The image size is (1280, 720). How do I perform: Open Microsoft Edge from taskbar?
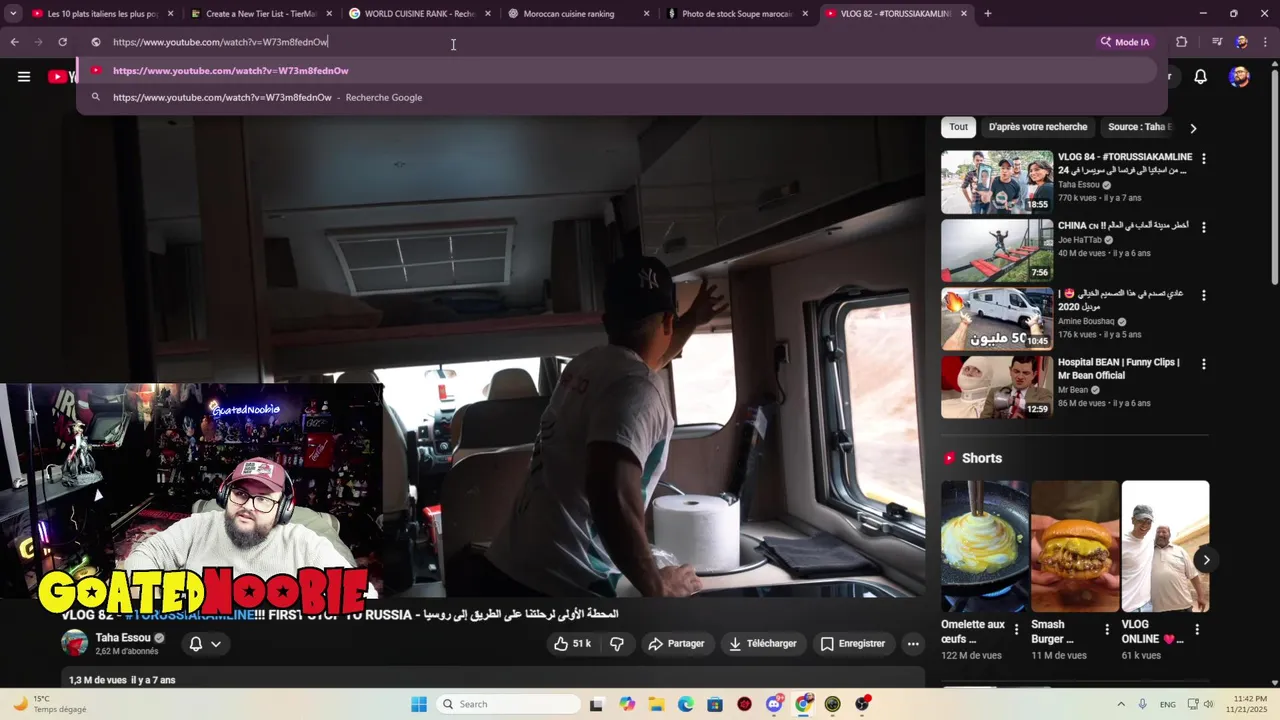click(686, 704)
